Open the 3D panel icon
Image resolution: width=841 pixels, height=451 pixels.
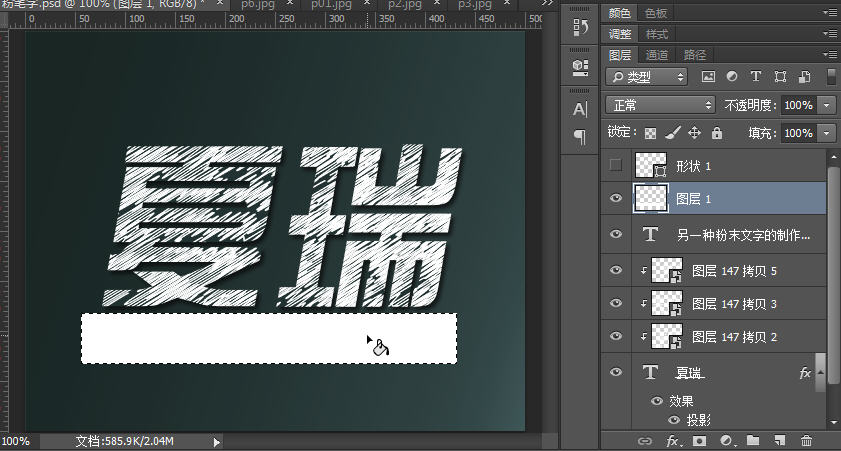pos(580,66)
